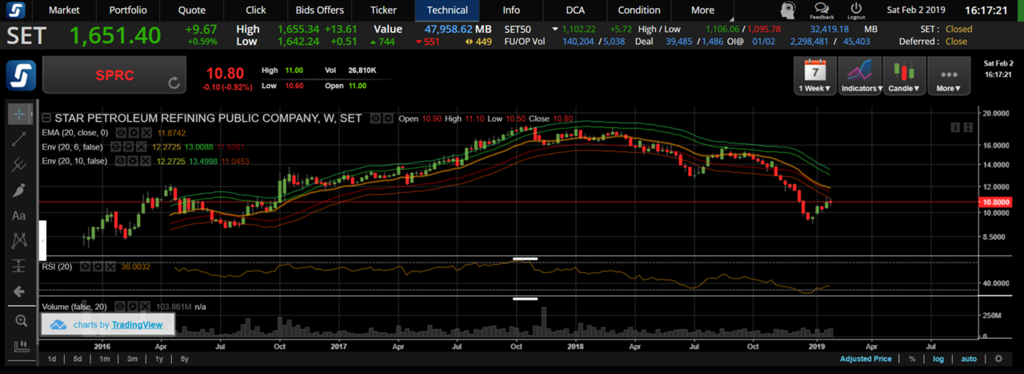Move the price pane down
This screenshot has width=1024, height=374.
click(955, 127)
